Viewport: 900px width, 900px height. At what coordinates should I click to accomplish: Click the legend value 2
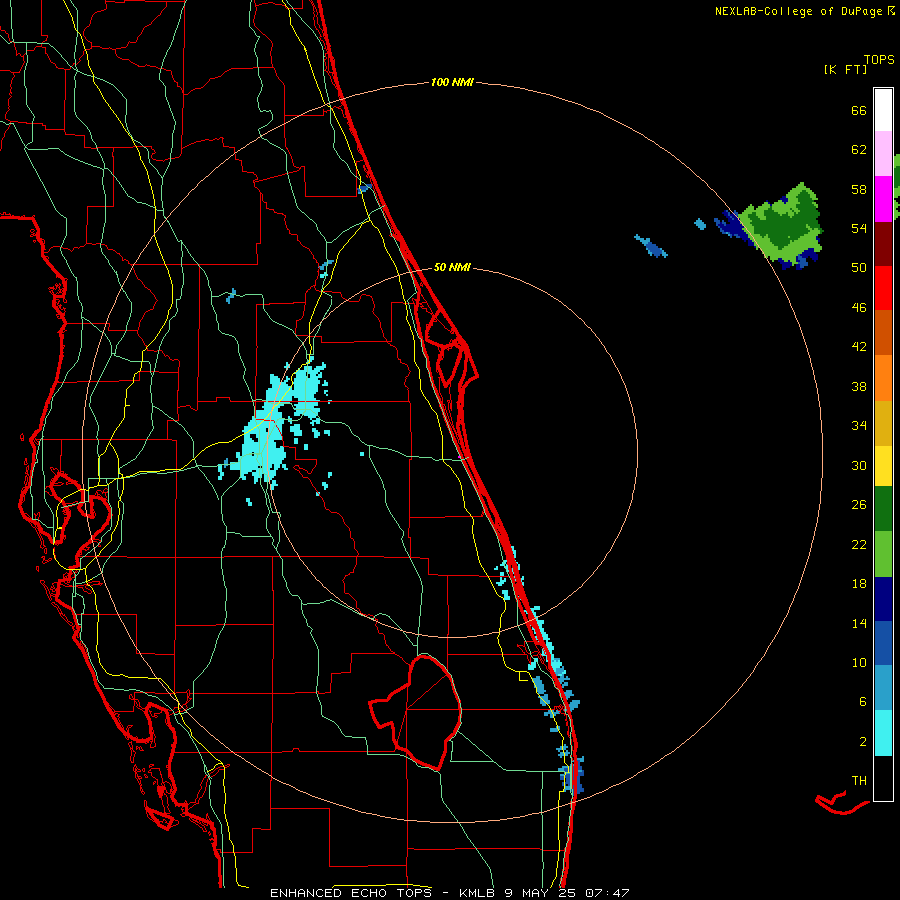point(863,741)
